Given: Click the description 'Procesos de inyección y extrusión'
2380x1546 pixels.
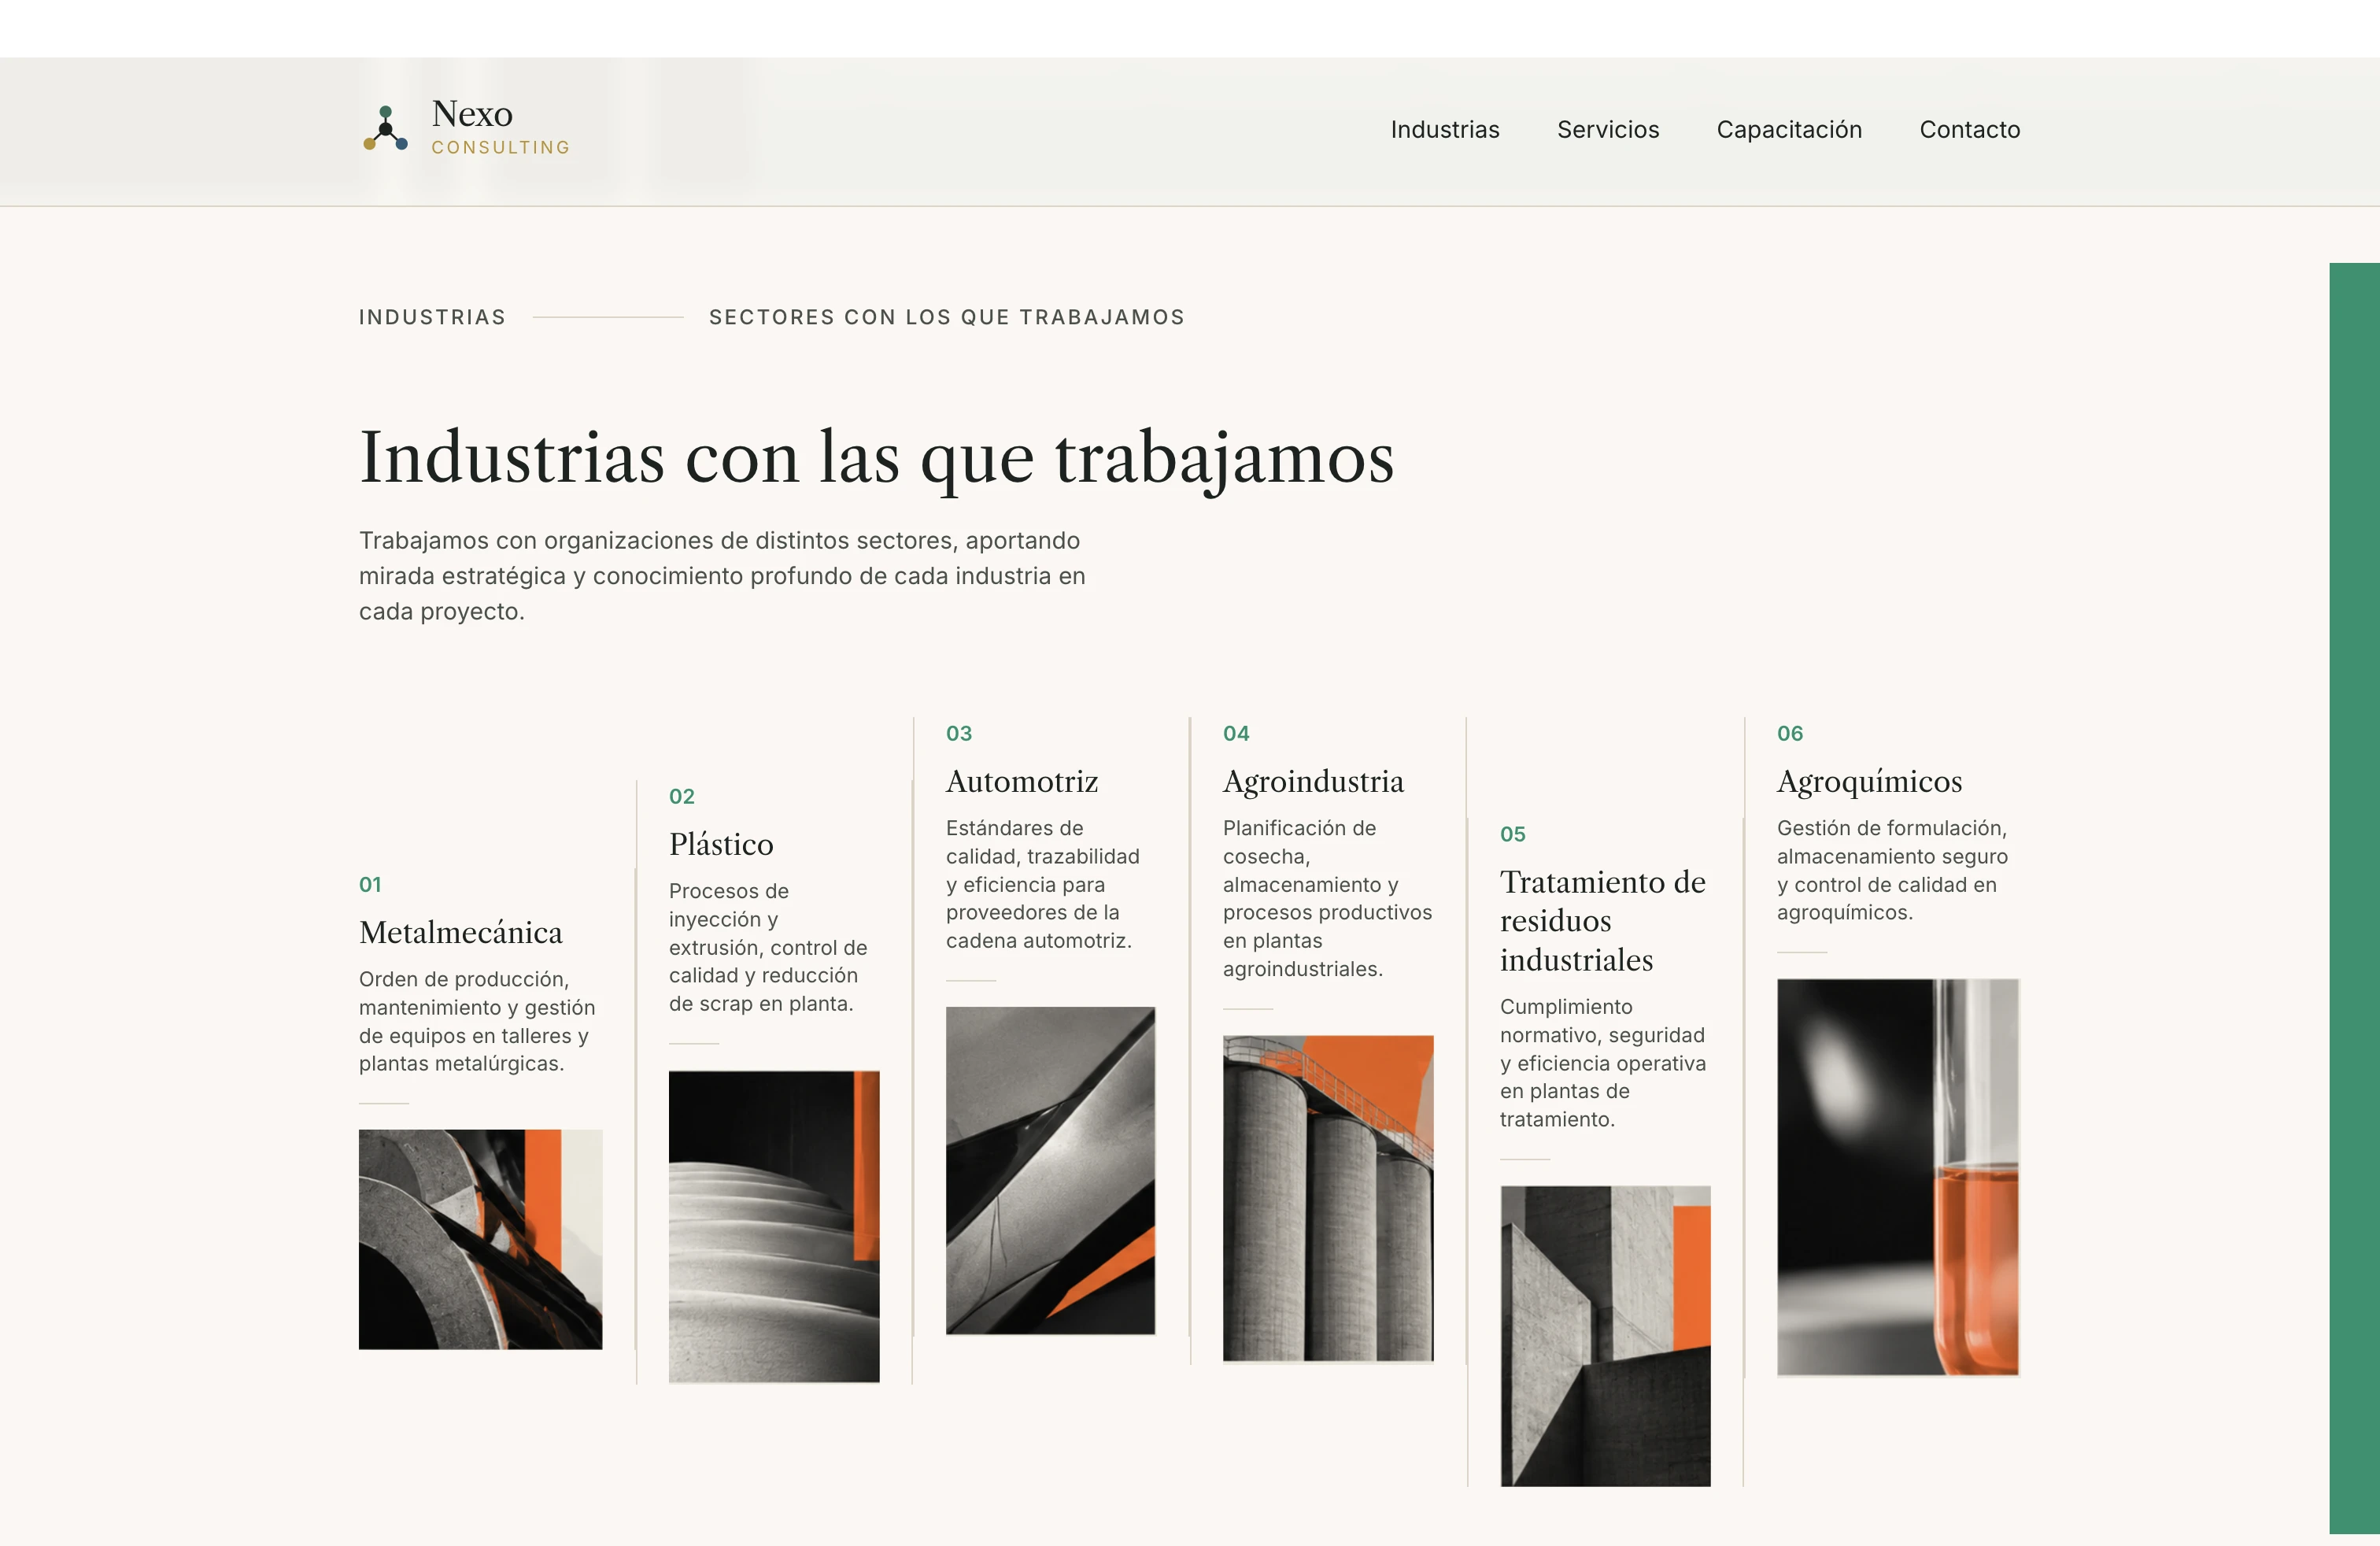Looking at the screenshot, I should (768, 947).
